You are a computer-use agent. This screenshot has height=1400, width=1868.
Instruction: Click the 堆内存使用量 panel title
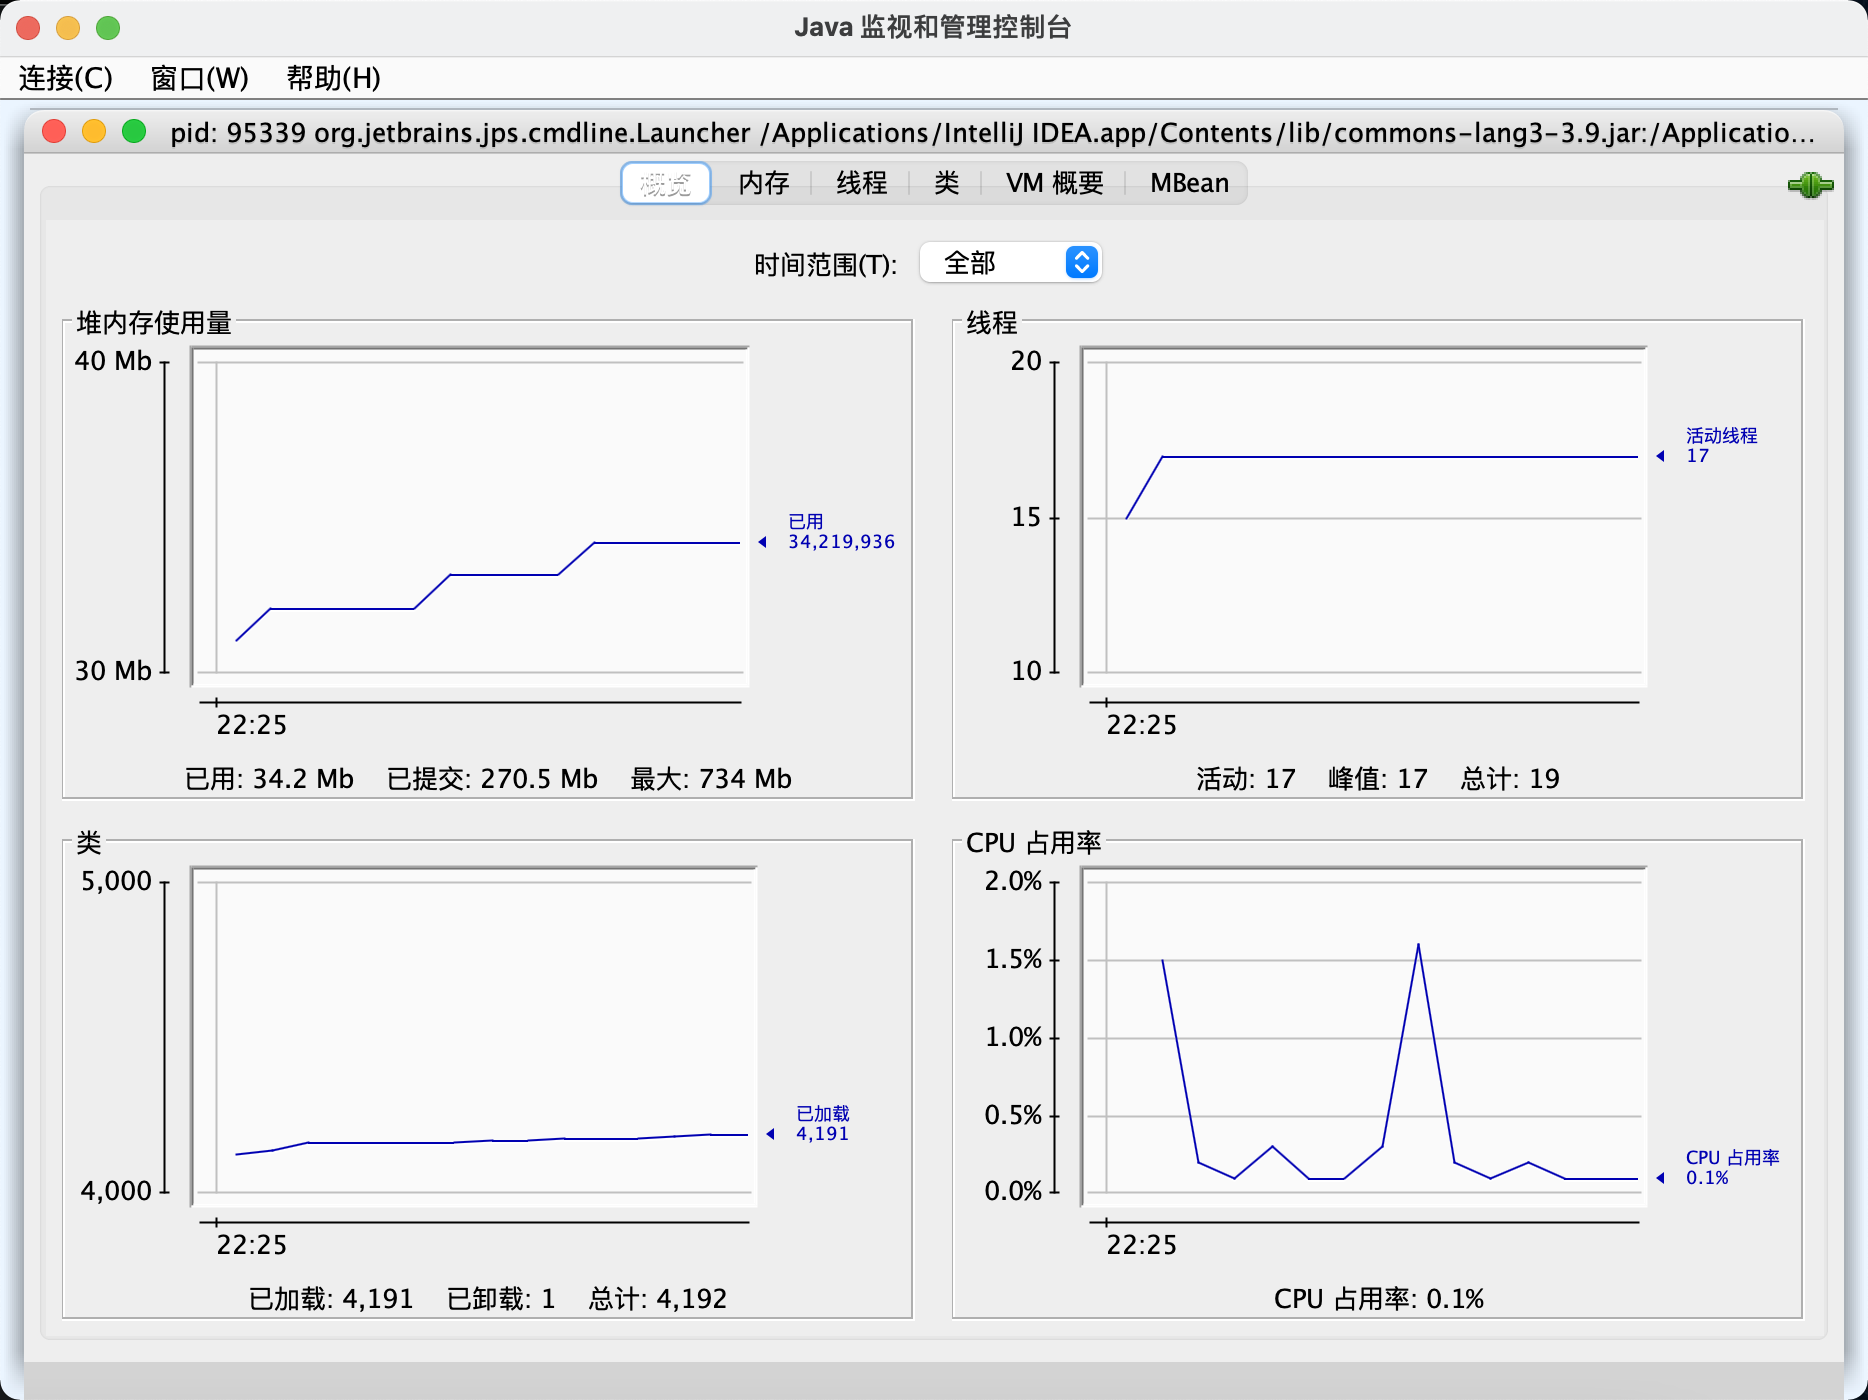(x=154, y=323)
